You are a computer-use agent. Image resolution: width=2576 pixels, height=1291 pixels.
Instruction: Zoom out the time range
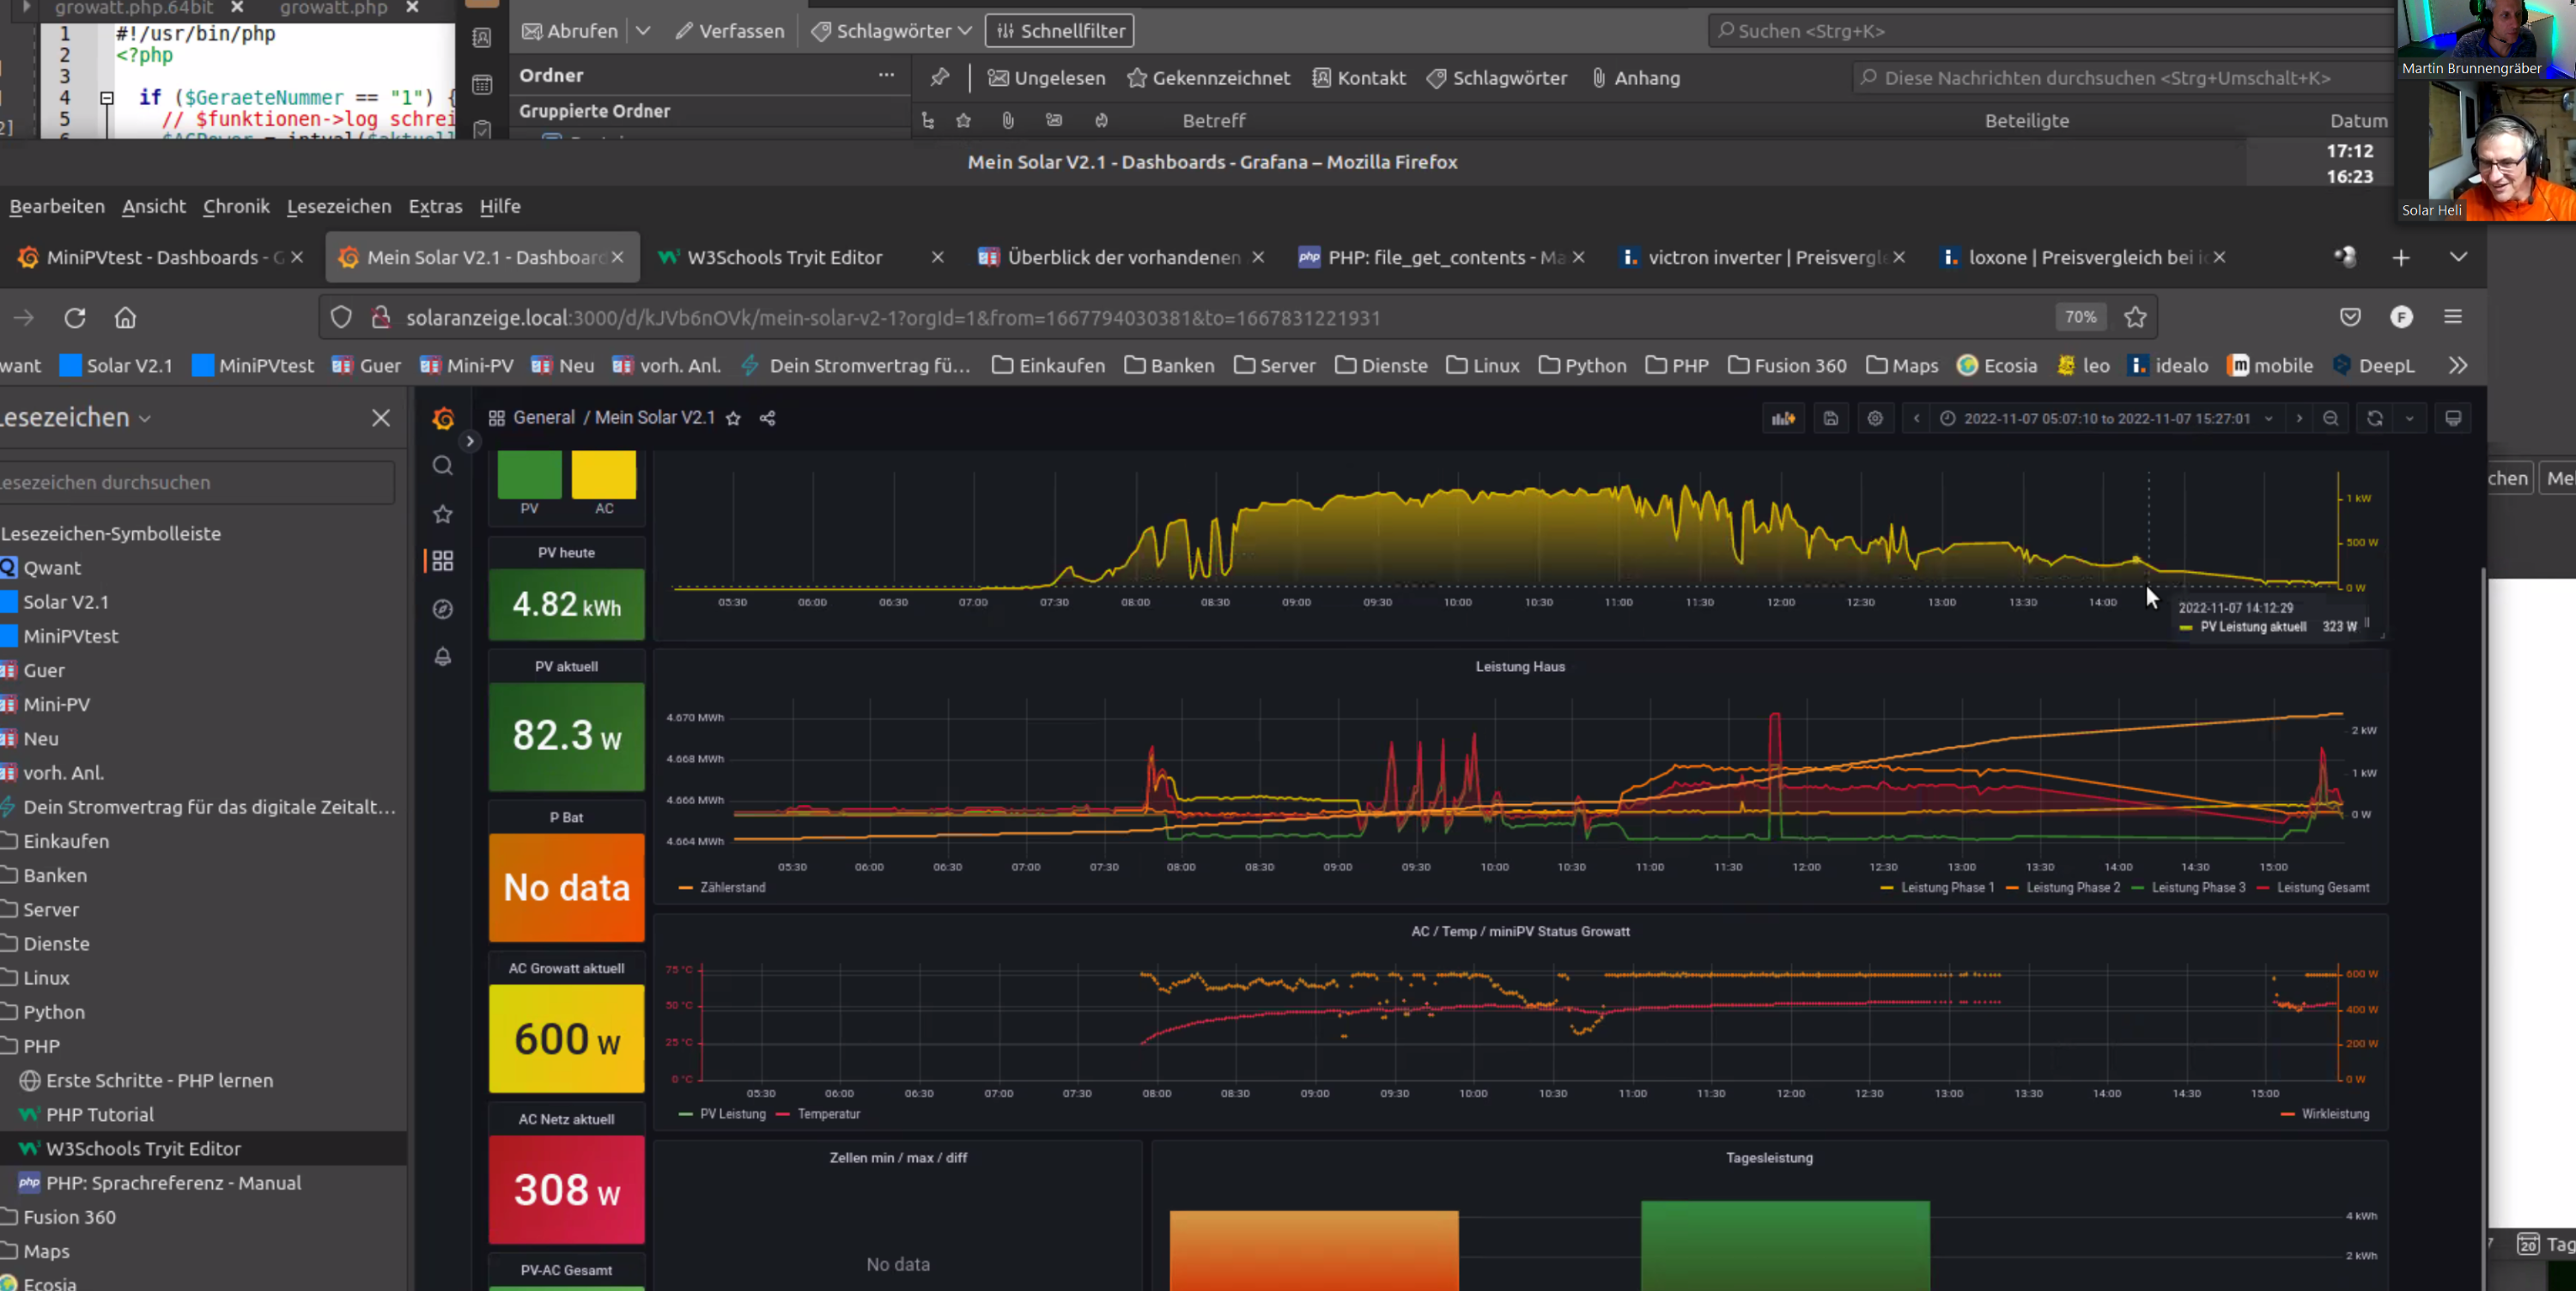[2330, 418]
